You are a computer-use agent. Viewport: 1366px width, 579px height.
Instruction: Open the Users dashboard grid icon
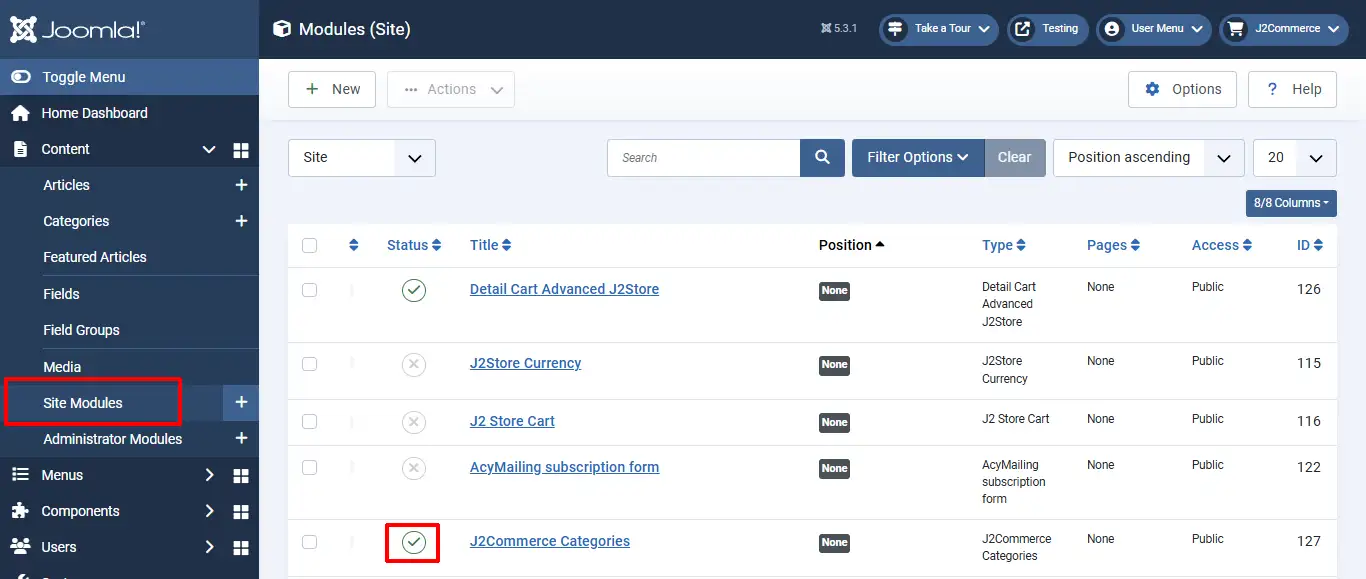pyautogui.click(x=241, y=547)
